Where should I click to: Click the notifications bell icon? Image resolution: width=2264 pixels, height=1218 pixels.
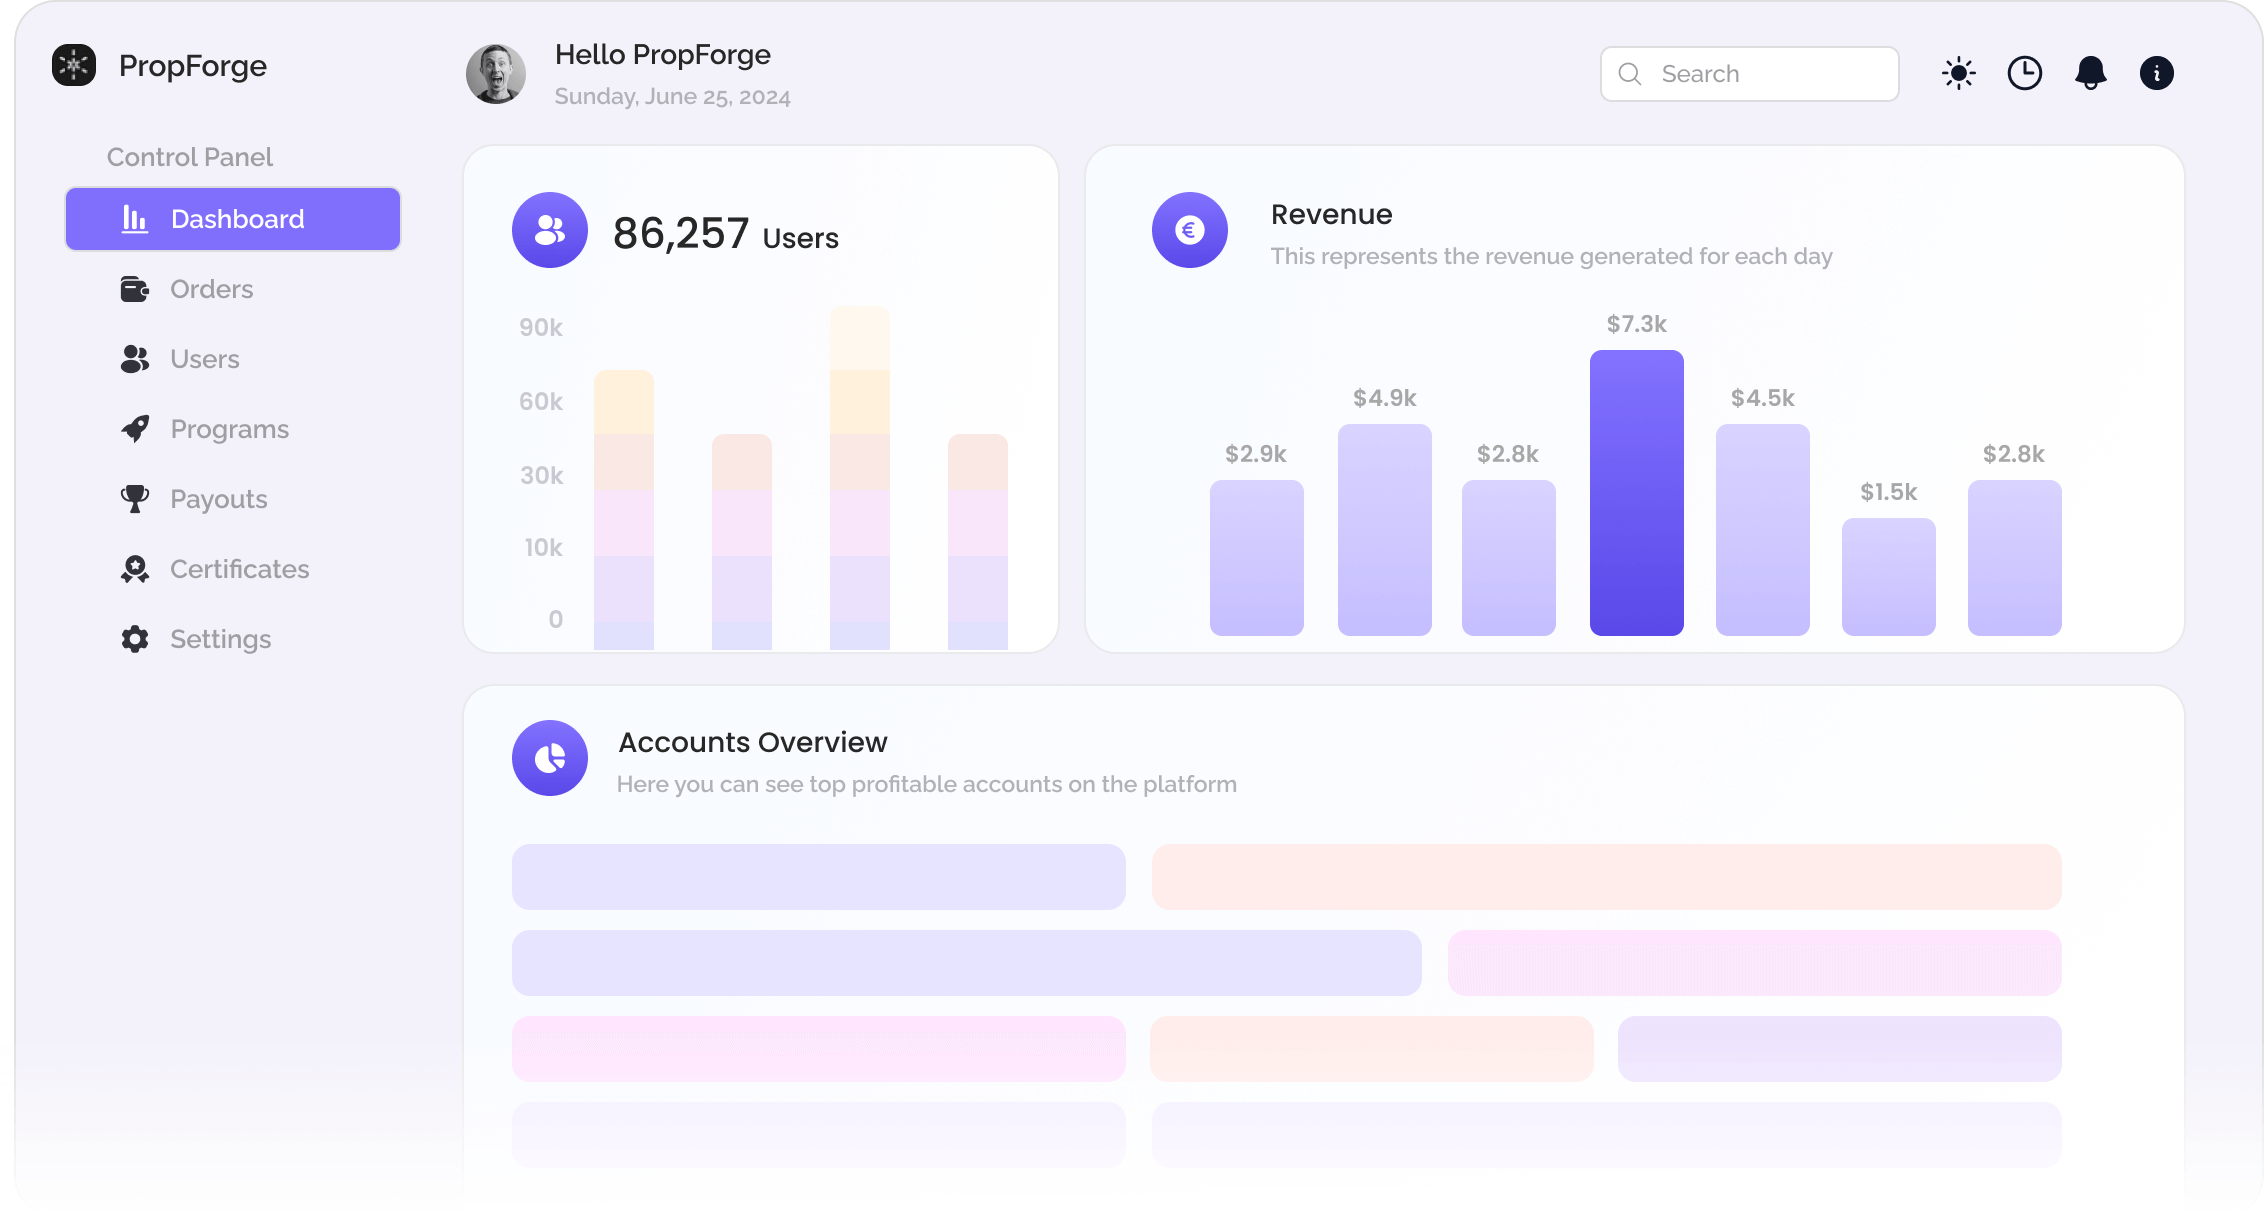pos(2090,73)
